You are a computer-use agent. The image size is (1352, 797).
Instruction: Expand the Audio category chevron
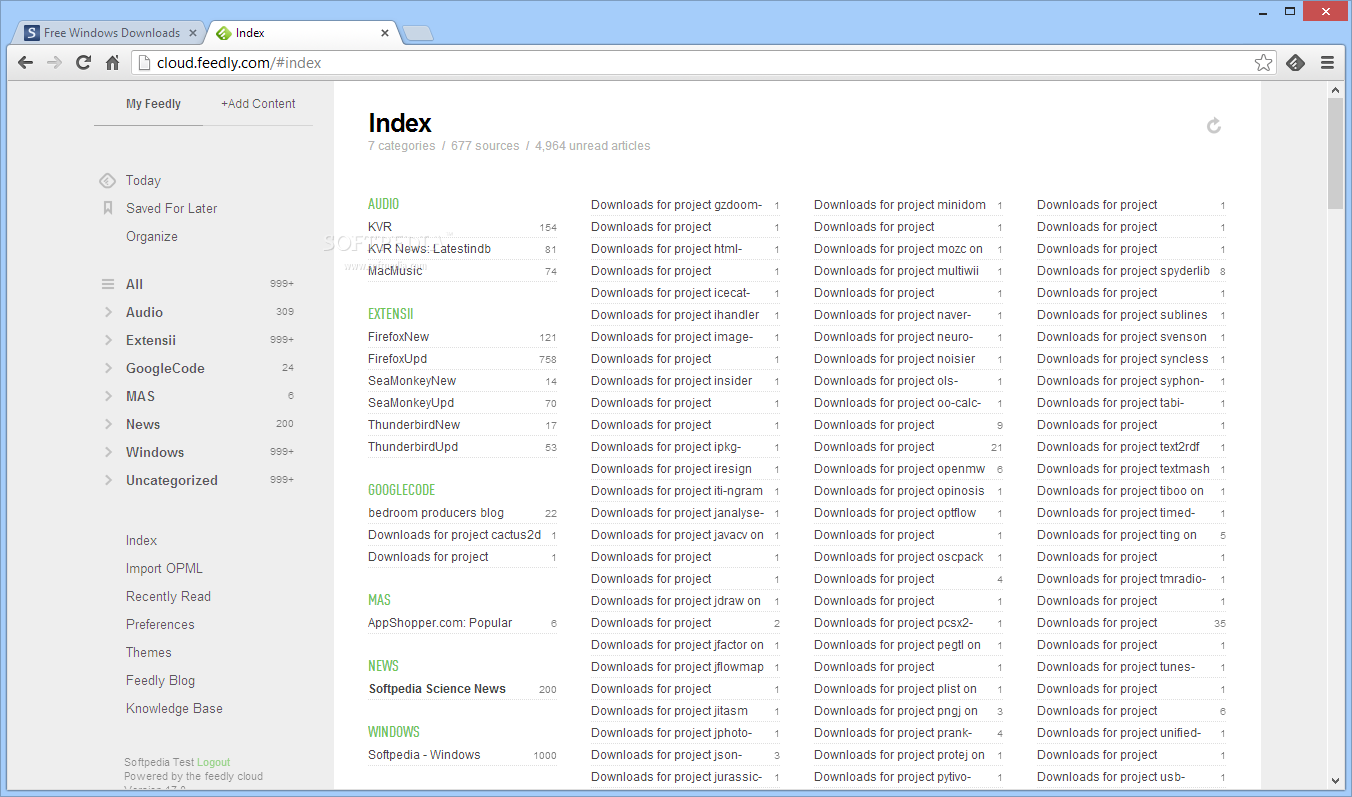point(107,312)
